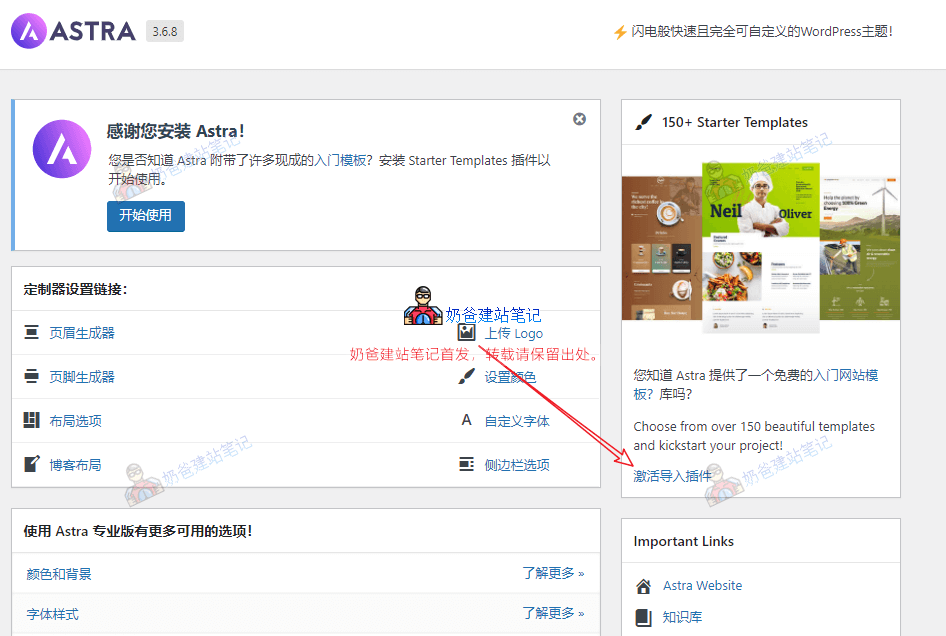
Task: Open the 自定义字体 link
Action: coord(517,421)
